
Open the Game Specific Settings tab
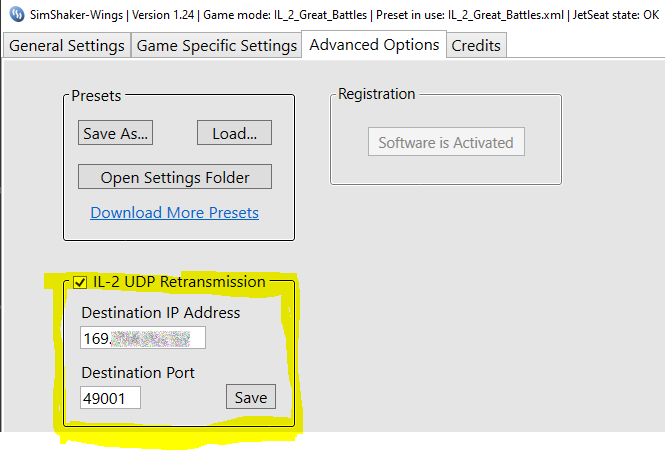[216, 45]
